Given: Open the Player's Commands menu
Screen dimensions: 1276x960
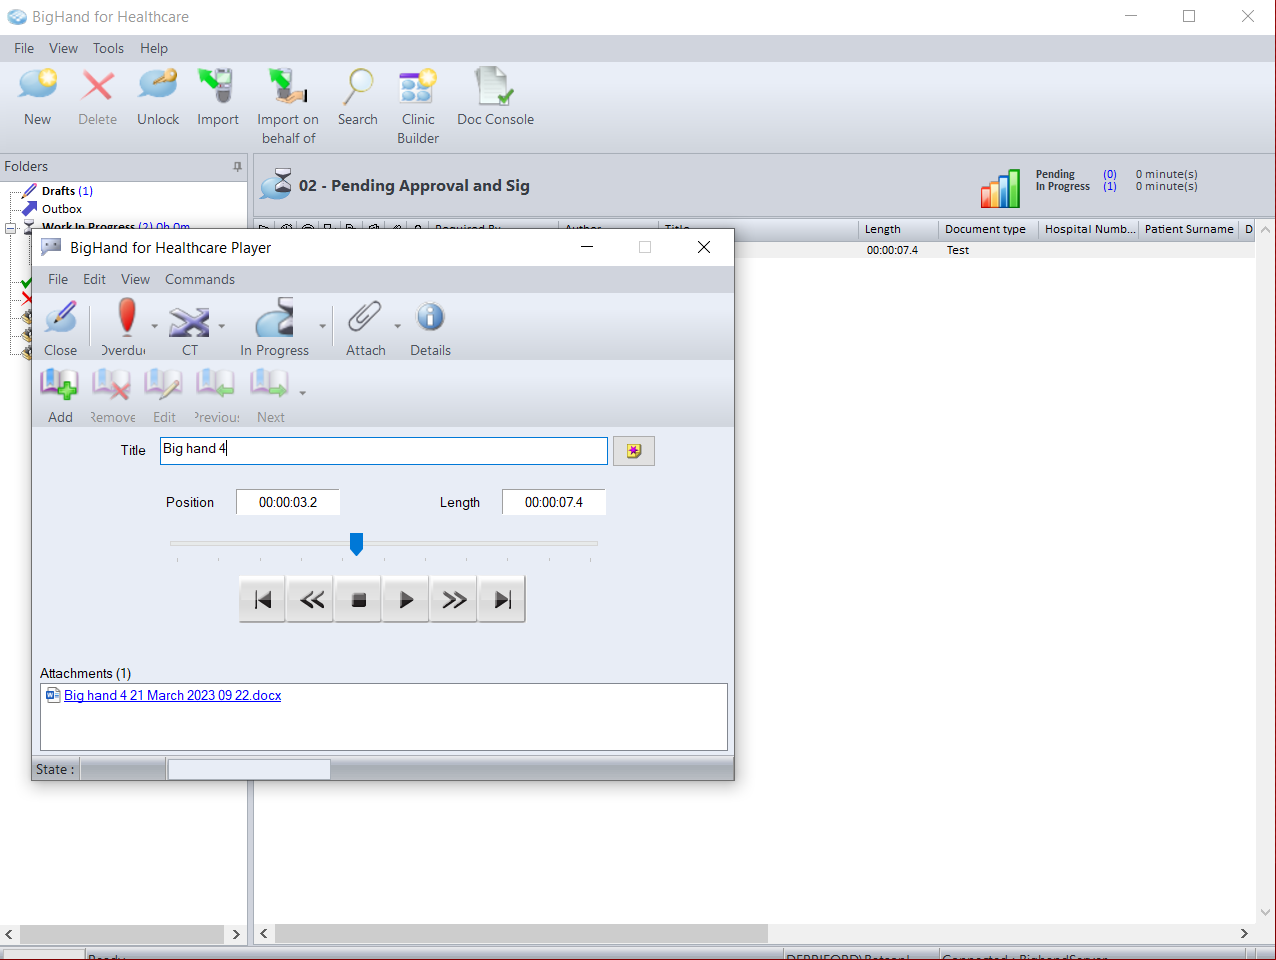Looking at the screenshot, I should click(x=200, y=279).
